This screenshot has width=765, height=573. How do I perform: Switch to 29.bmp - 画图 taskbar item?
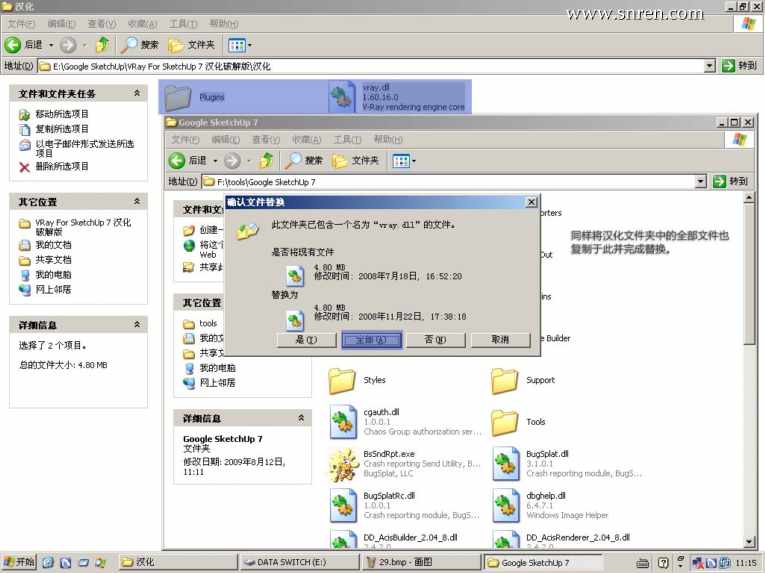(422, 563)
